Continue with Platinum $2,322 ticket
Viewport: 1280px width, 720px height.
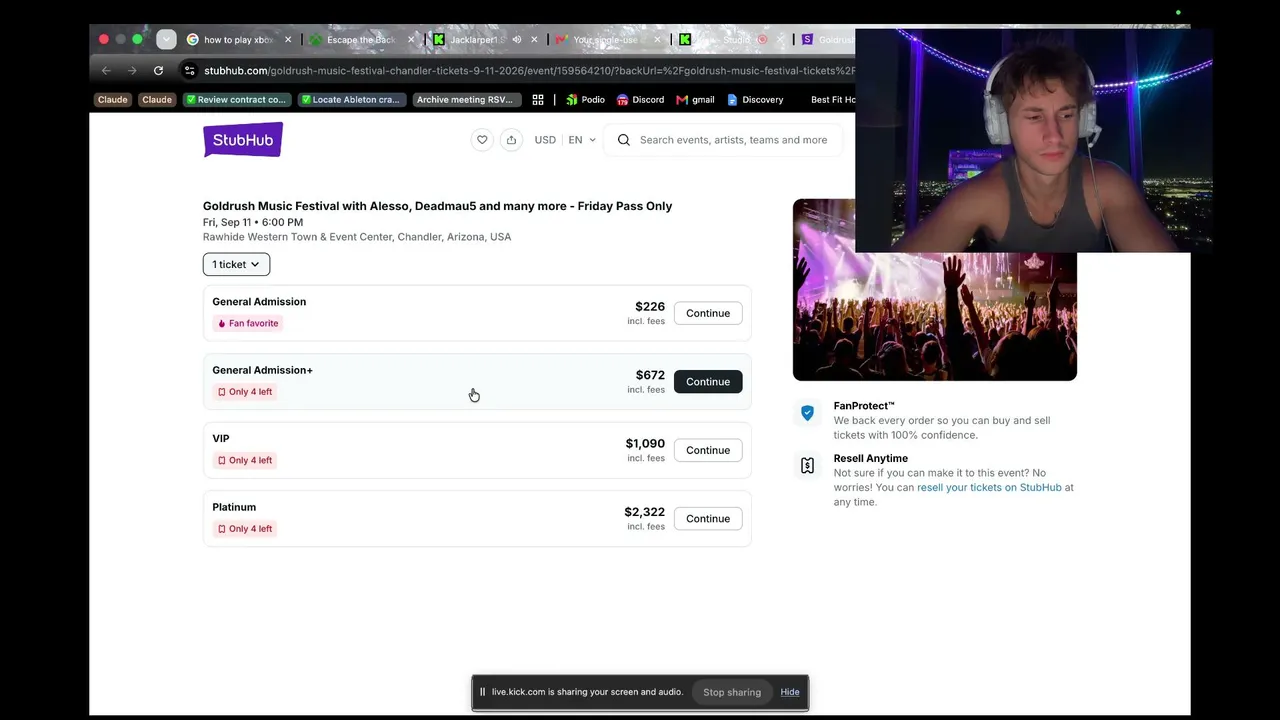coord(708,519)
